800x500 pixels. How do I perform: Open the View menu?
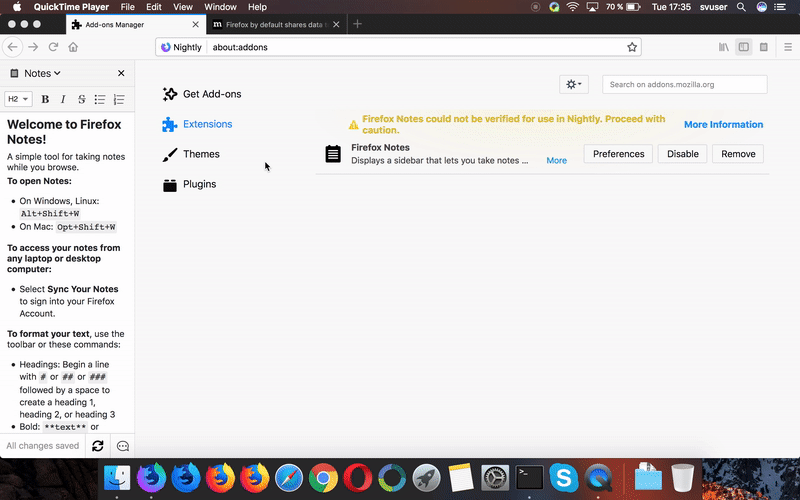click(x=183, y=7)
